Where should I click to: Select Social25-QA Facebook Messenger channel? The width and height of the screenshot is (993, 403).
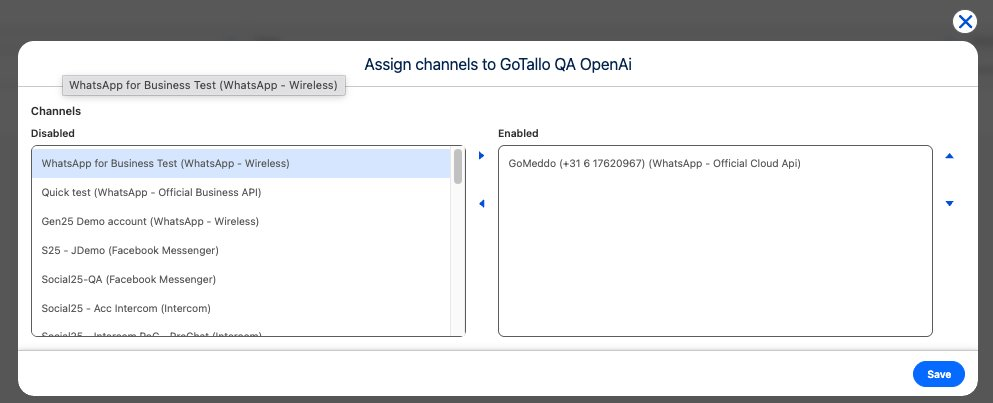click(x=241, y=279)
